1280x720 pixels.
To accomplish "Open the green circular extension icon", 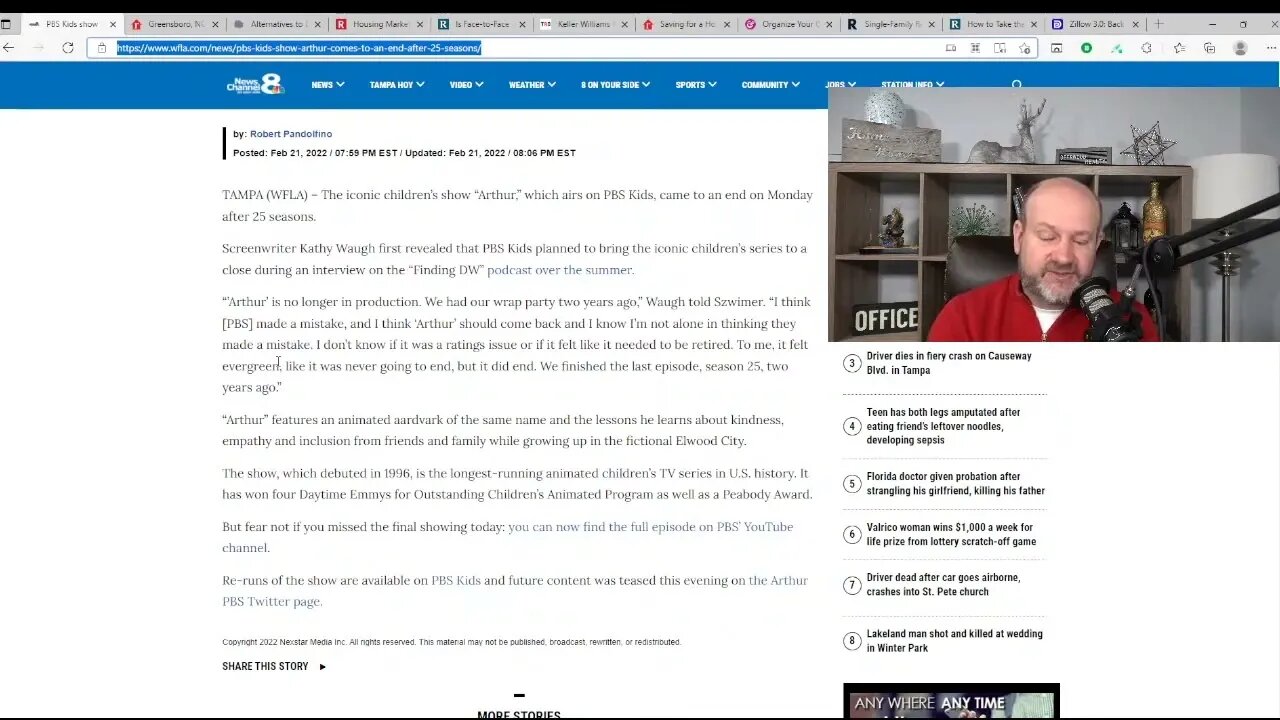I will coord(1086,48).
